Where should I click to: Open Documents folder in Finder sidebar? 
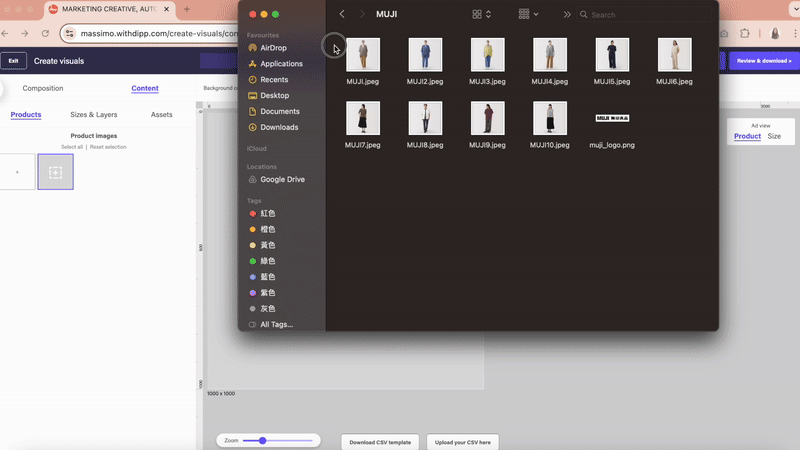tap(274, 111)
